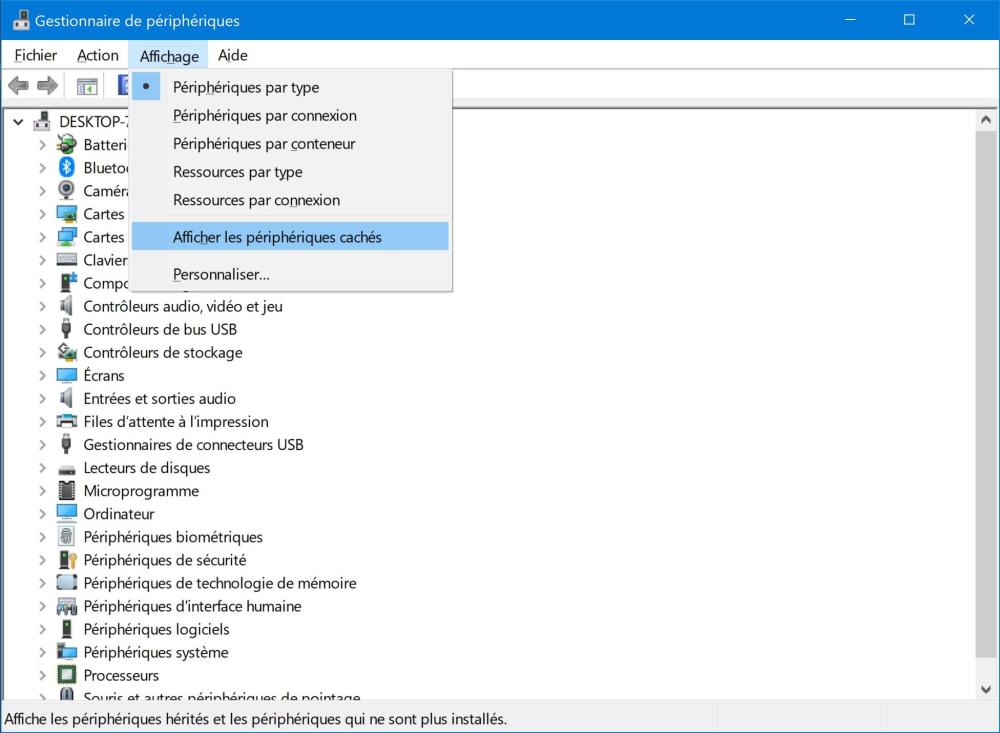Click the printer icon for Files d'attente à l'impression
Viewport: 1000px width, 733px height.
[66, 421]
